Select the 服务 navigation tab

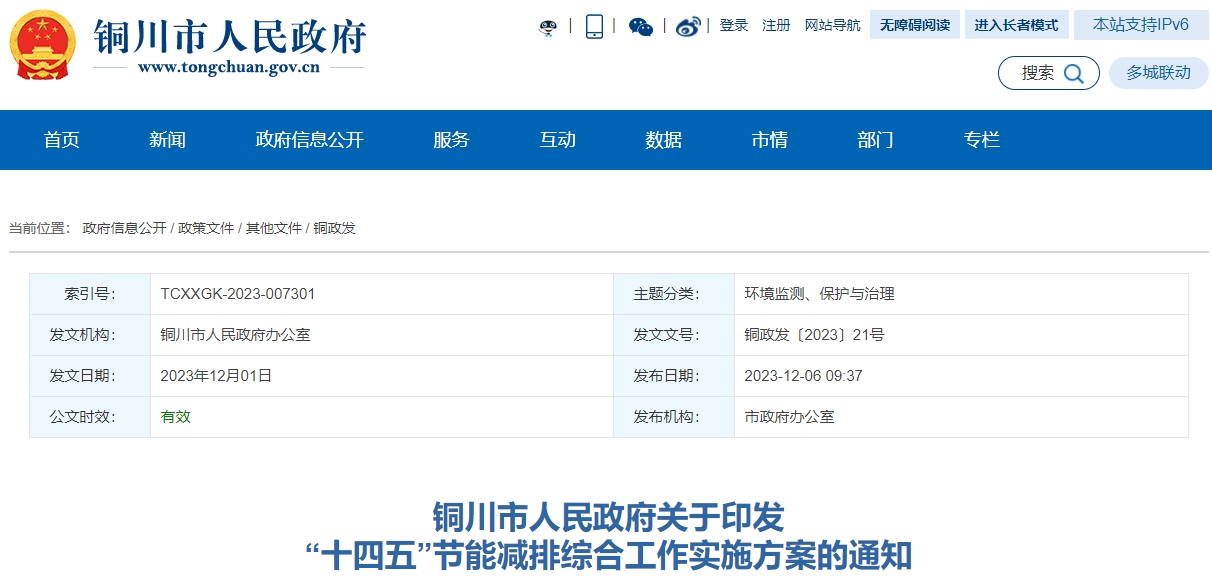click(x=451, y=140)
